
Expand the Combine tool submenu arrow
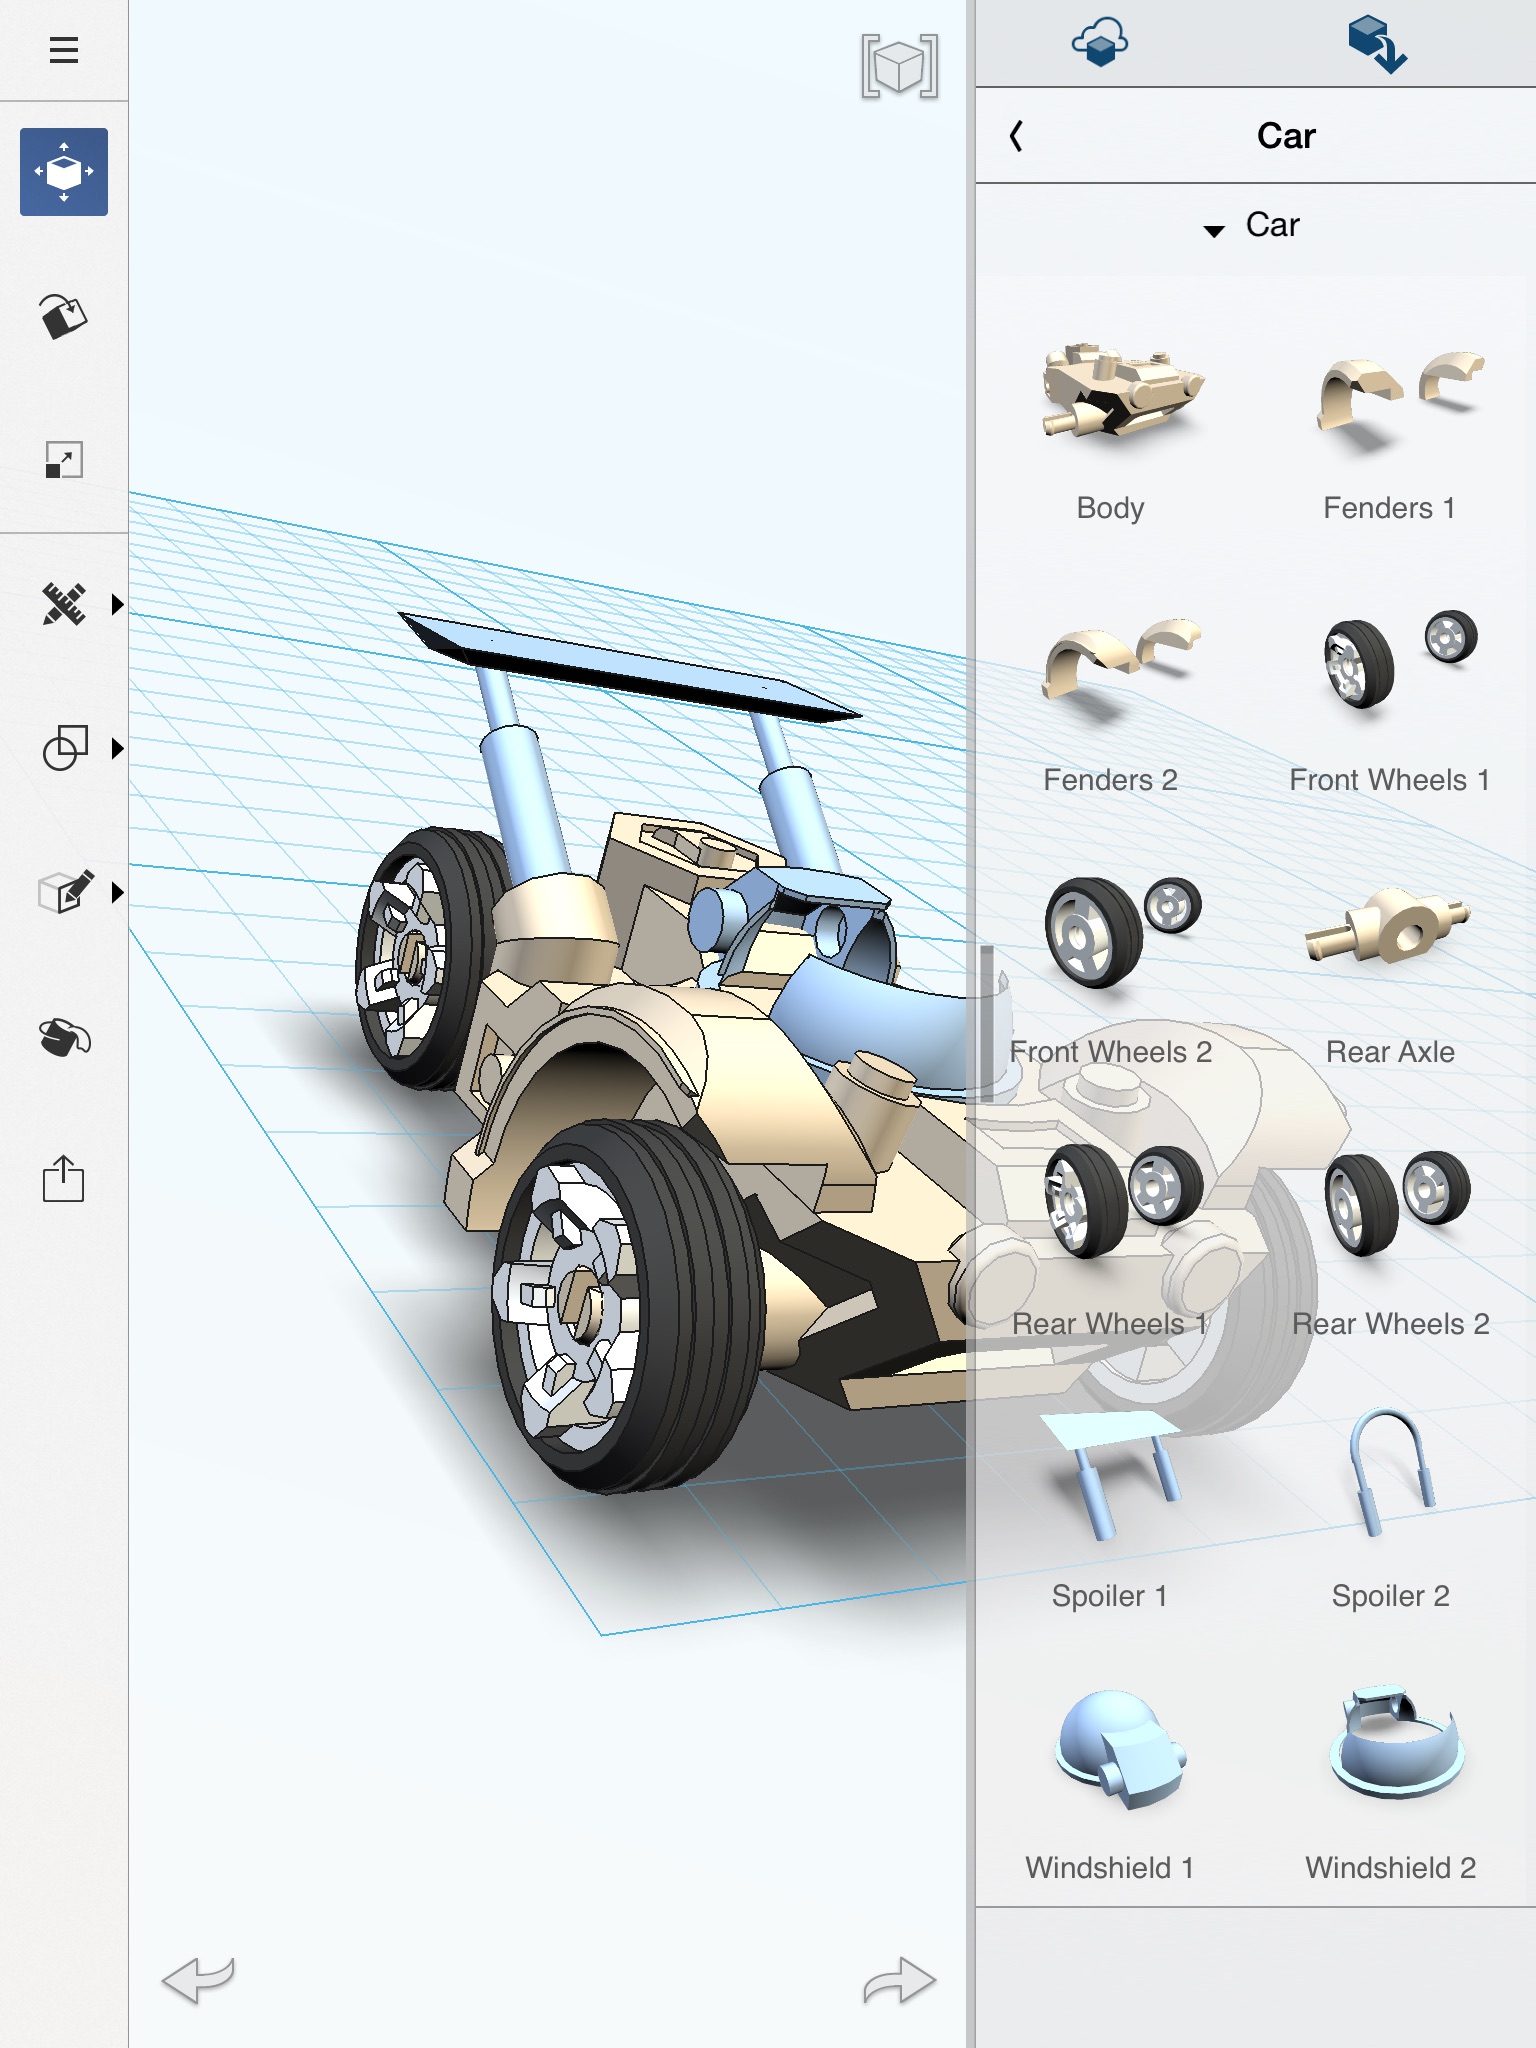tap(117, 748)
